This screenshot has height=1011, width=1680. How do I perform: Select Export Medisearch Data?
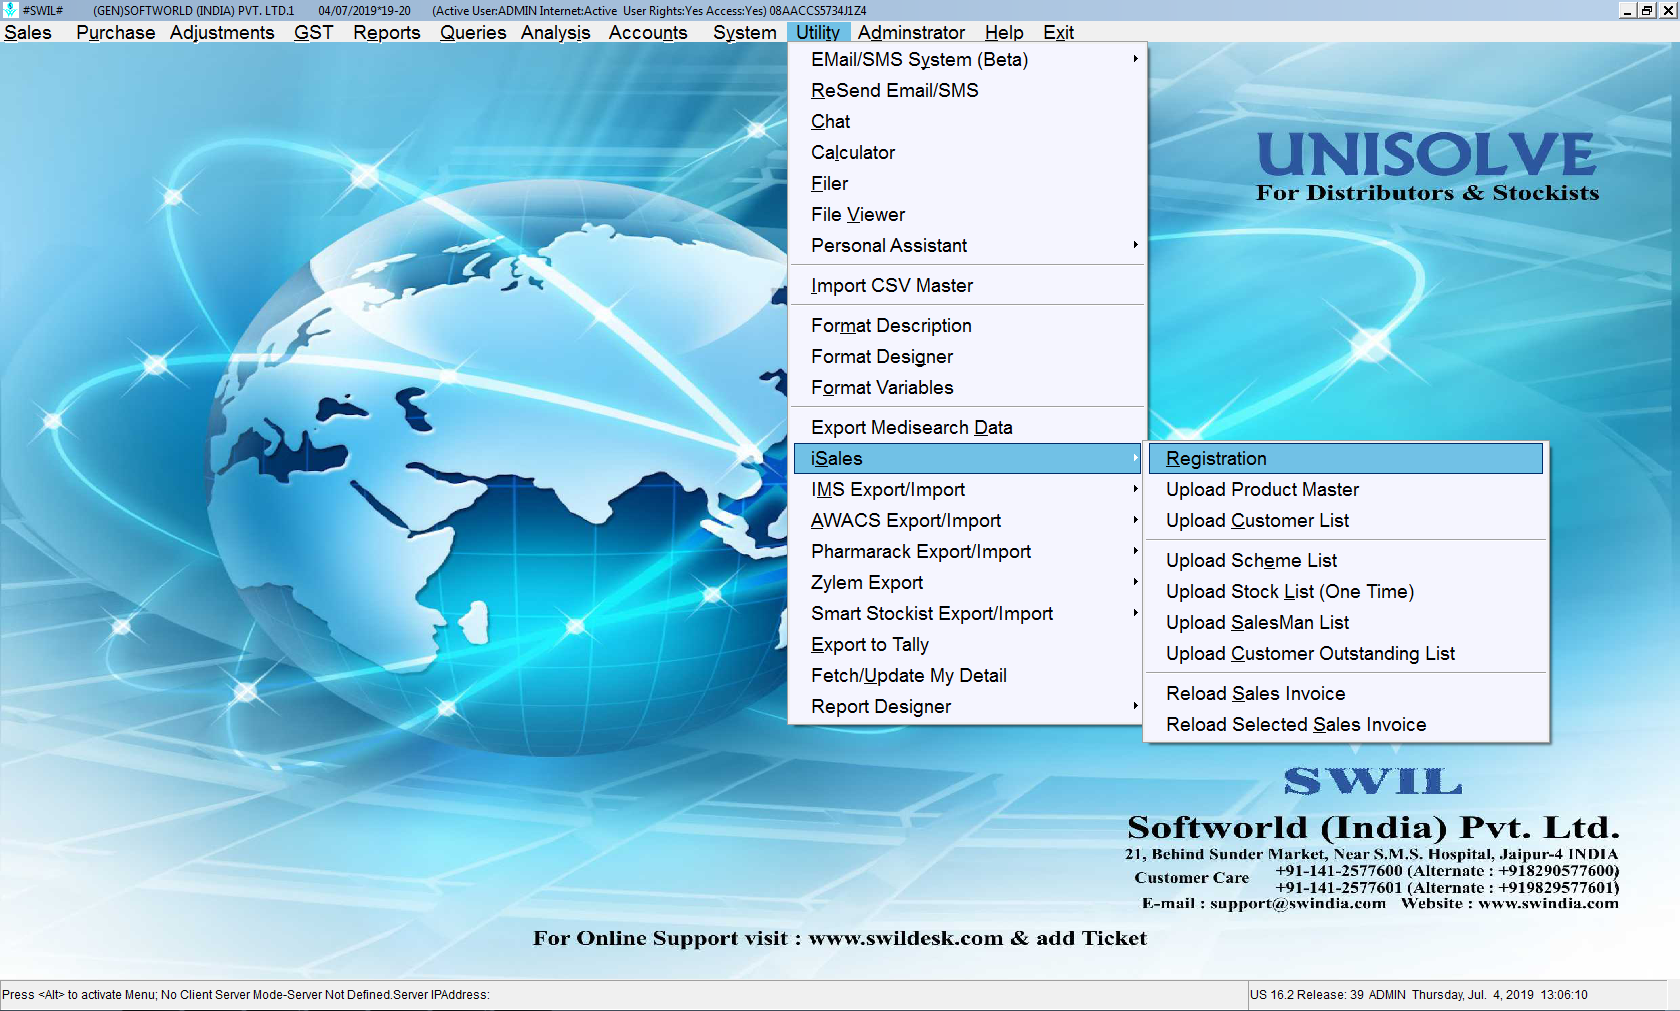pyautogui.click(x=967, y=427)
